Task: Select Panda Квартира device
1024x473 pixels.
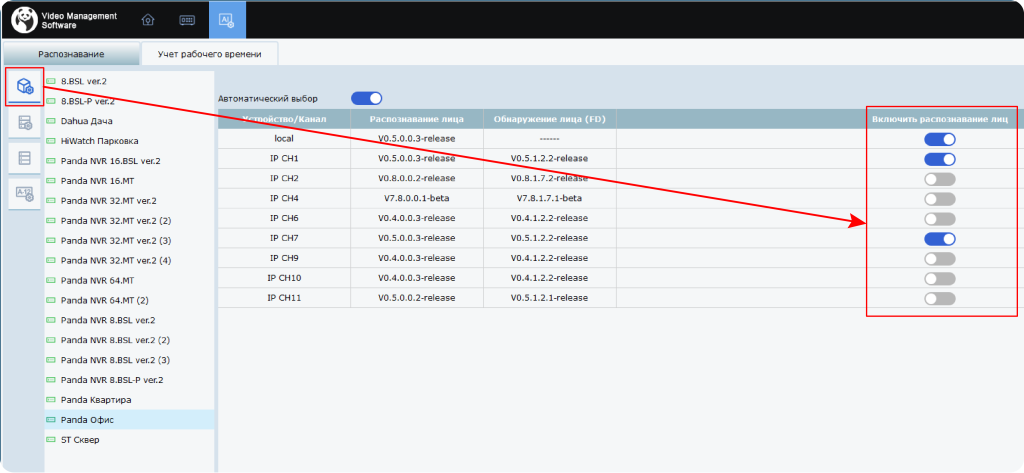Action: tap(95, 400)
